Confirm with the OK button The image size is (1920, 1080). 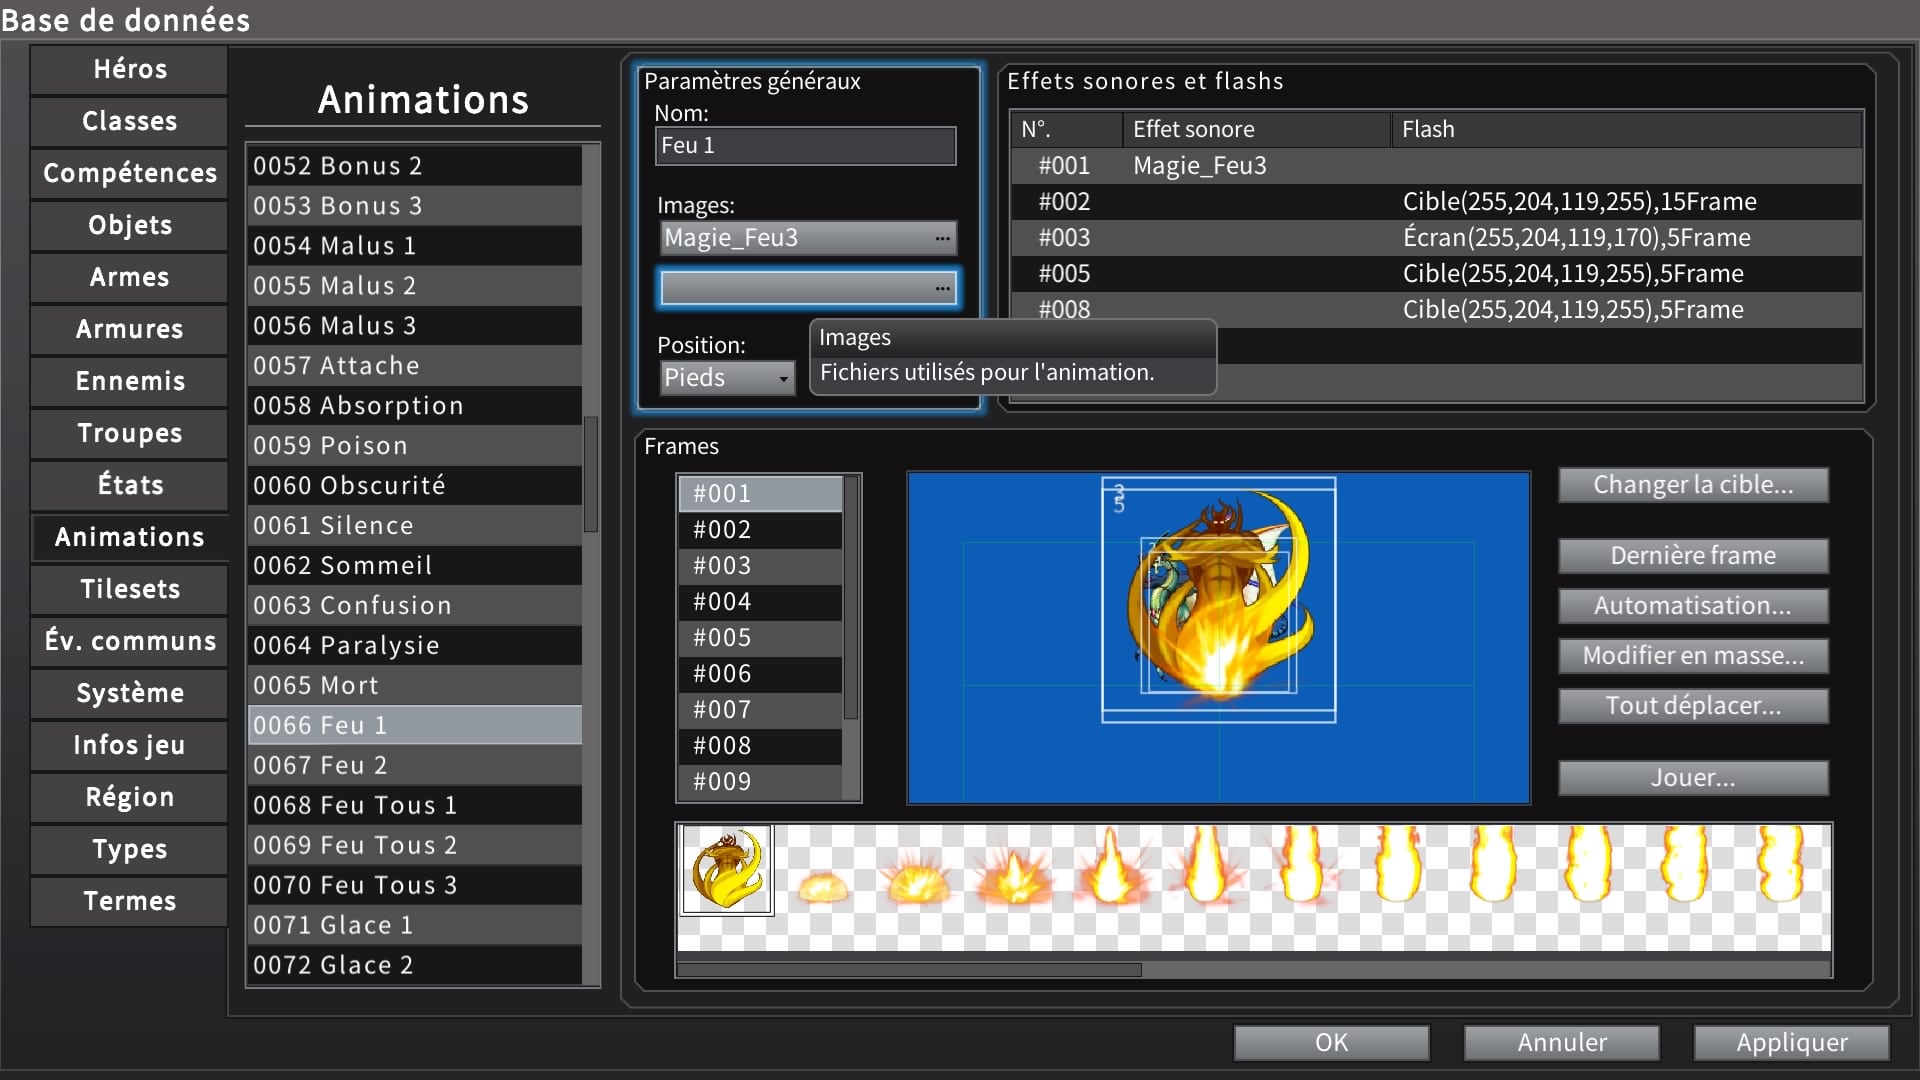(x=1331, y=1043)
